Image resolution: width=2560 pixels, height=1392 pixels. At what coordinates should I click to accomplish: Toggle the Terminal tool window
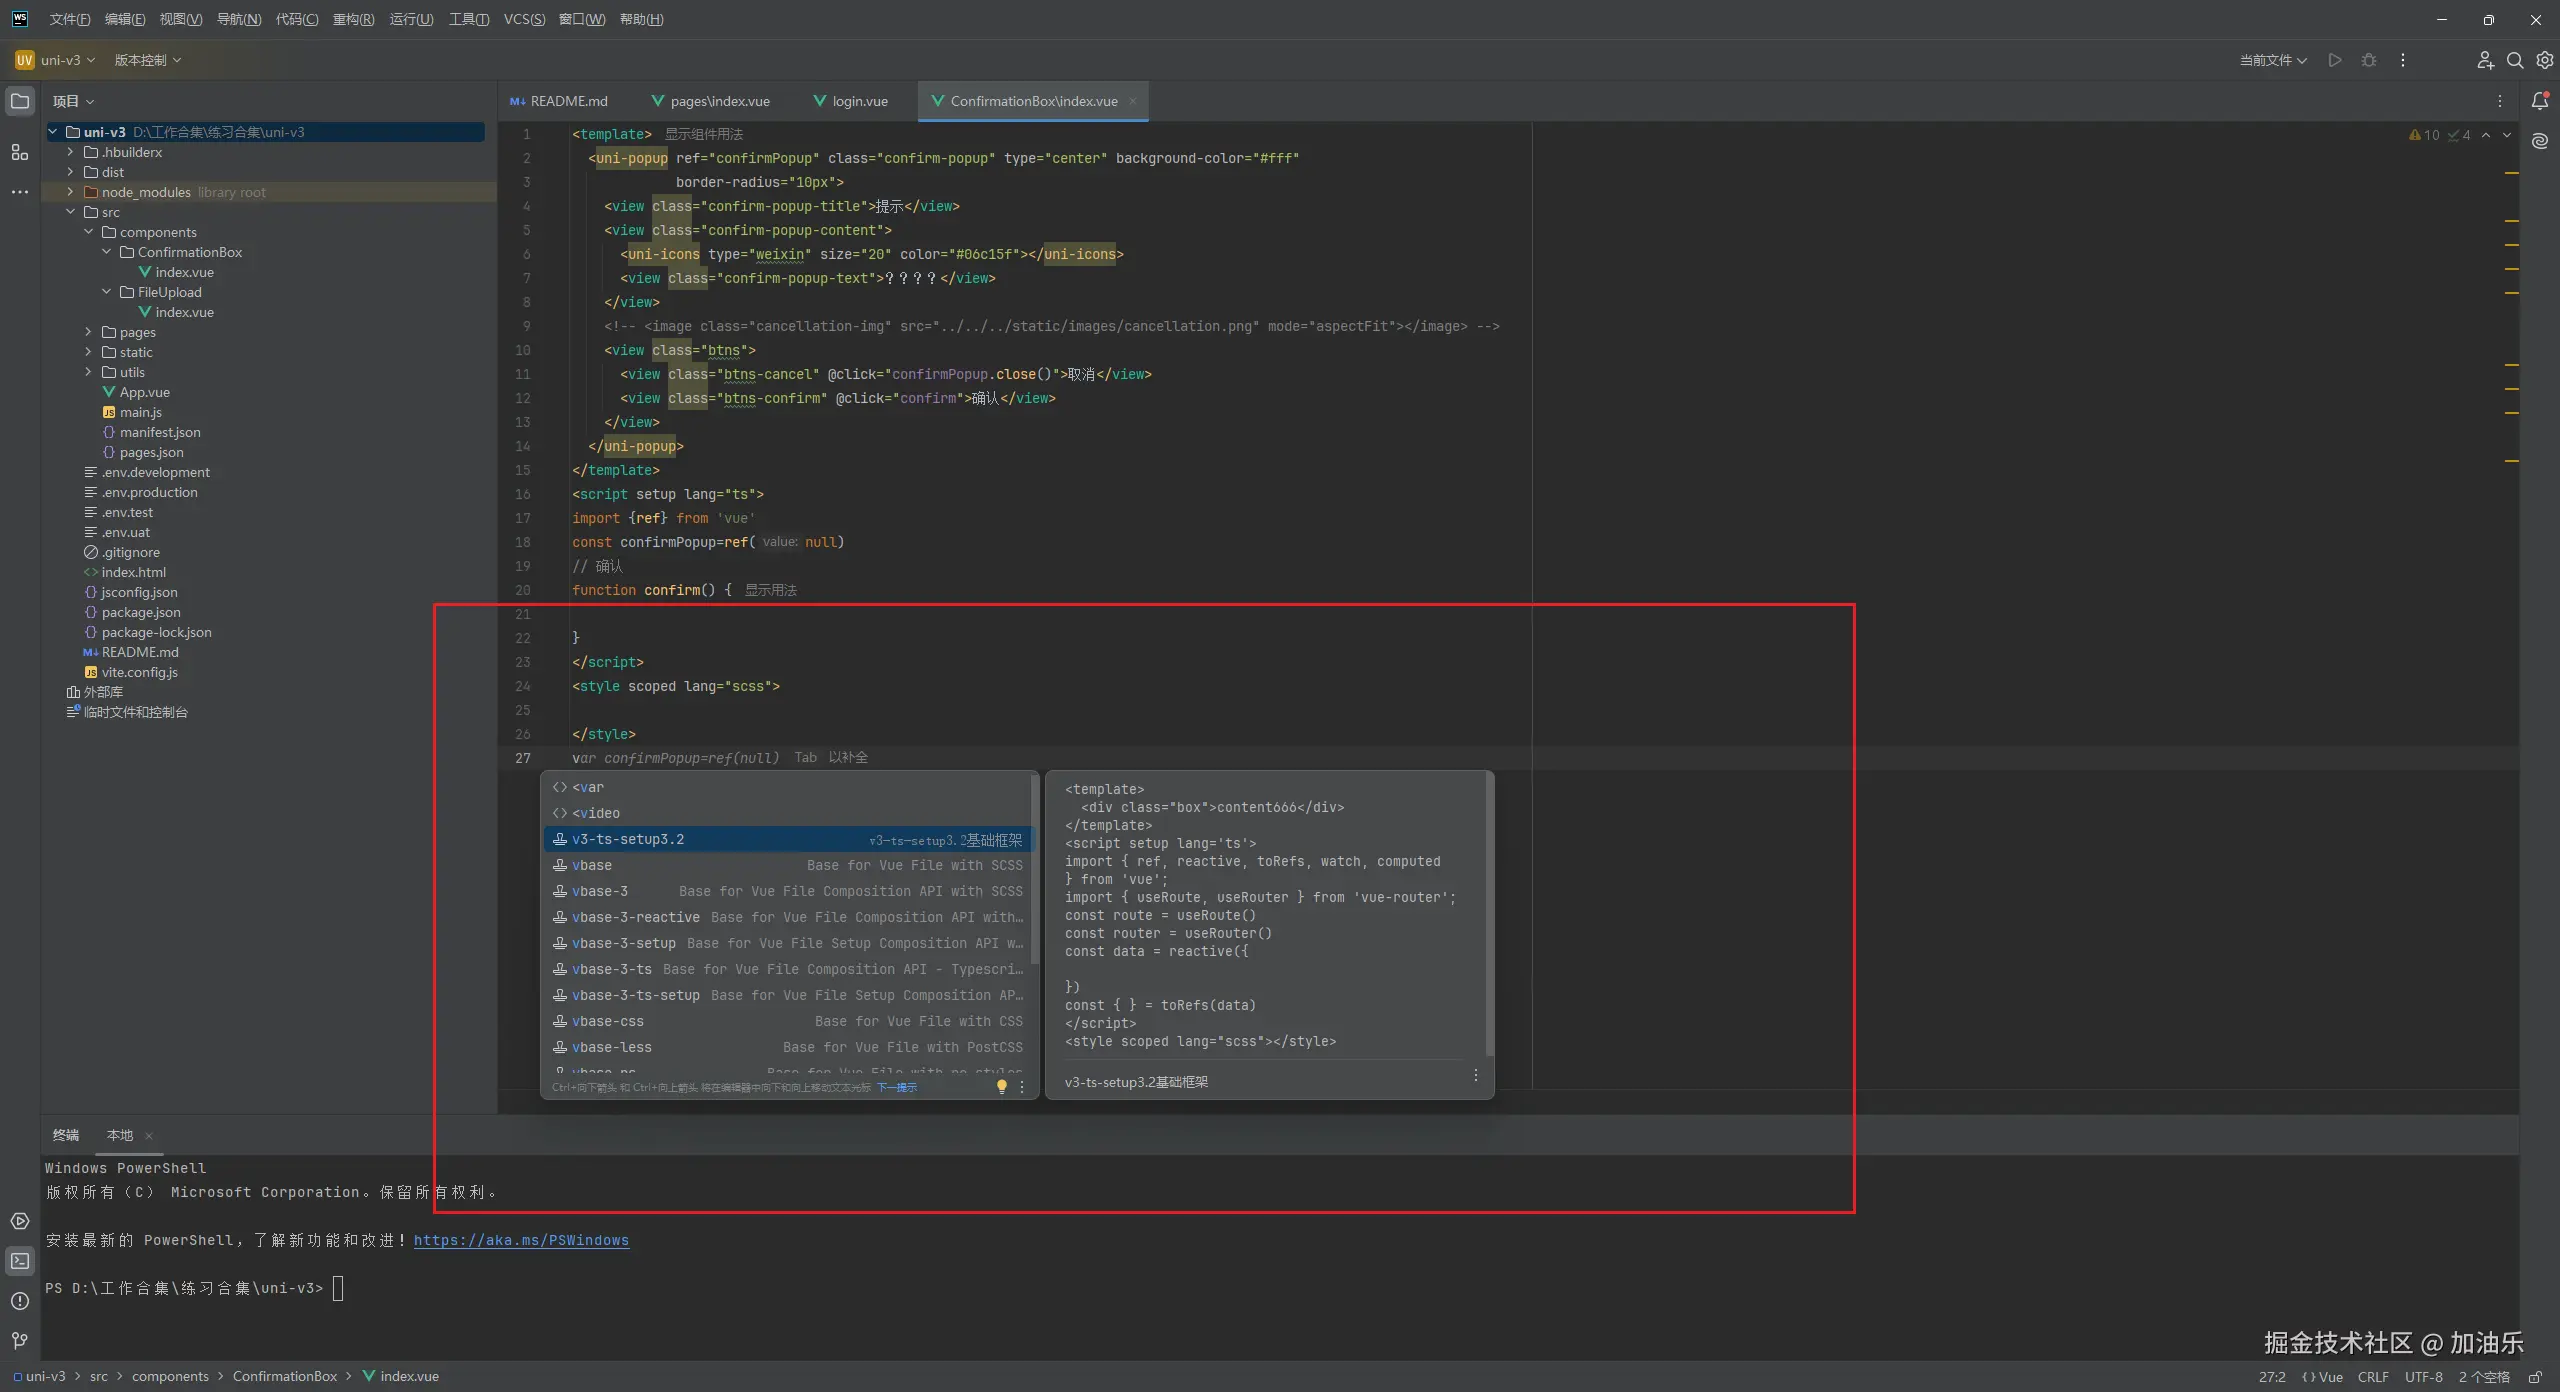tap(20, 1260)
